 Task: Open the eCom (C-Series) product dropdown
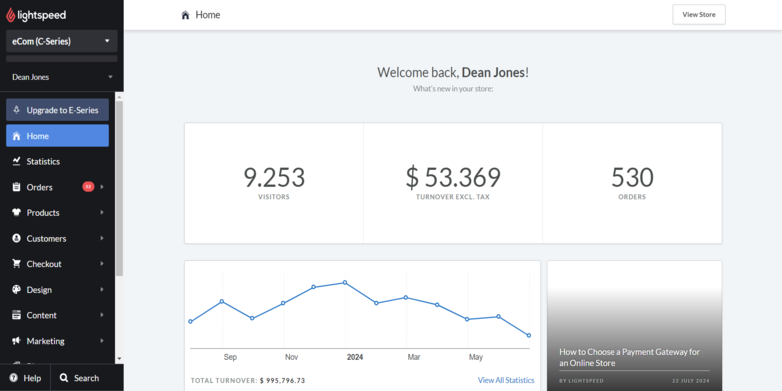[62, 41]
